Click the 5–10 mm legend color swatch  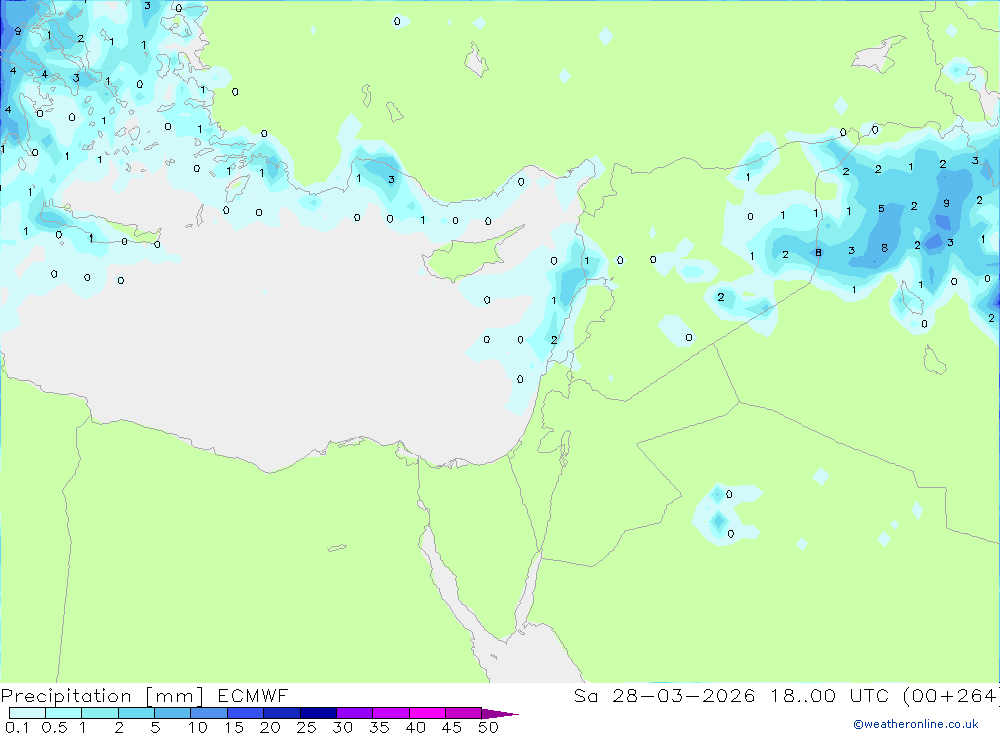(173, 713)
